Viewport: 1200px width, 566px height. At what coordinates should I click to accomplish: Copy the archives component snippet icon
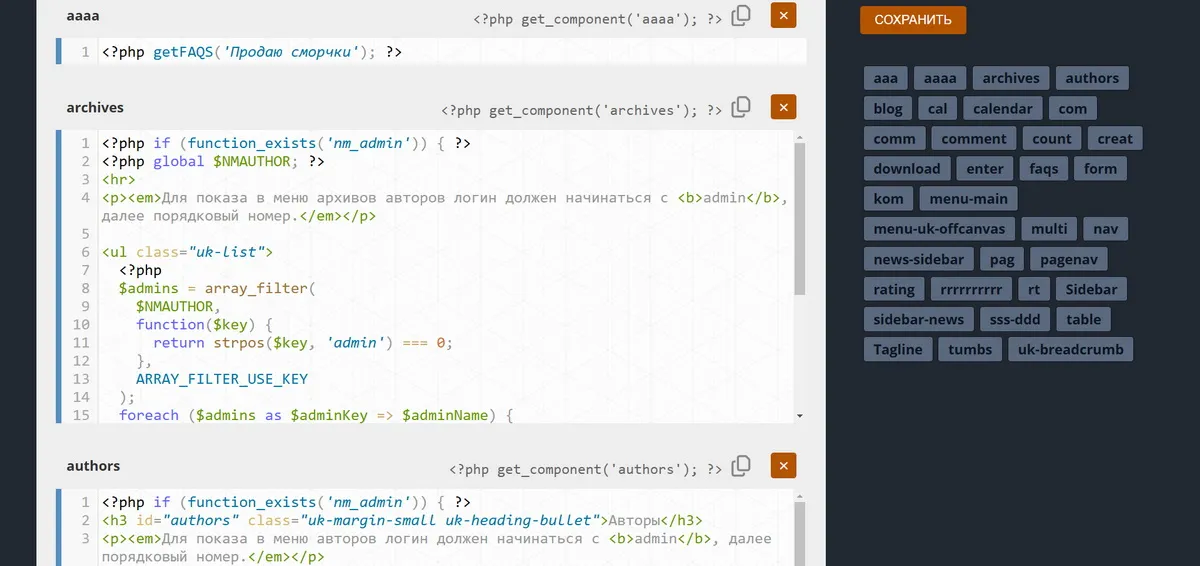click(x=741, y=107)
